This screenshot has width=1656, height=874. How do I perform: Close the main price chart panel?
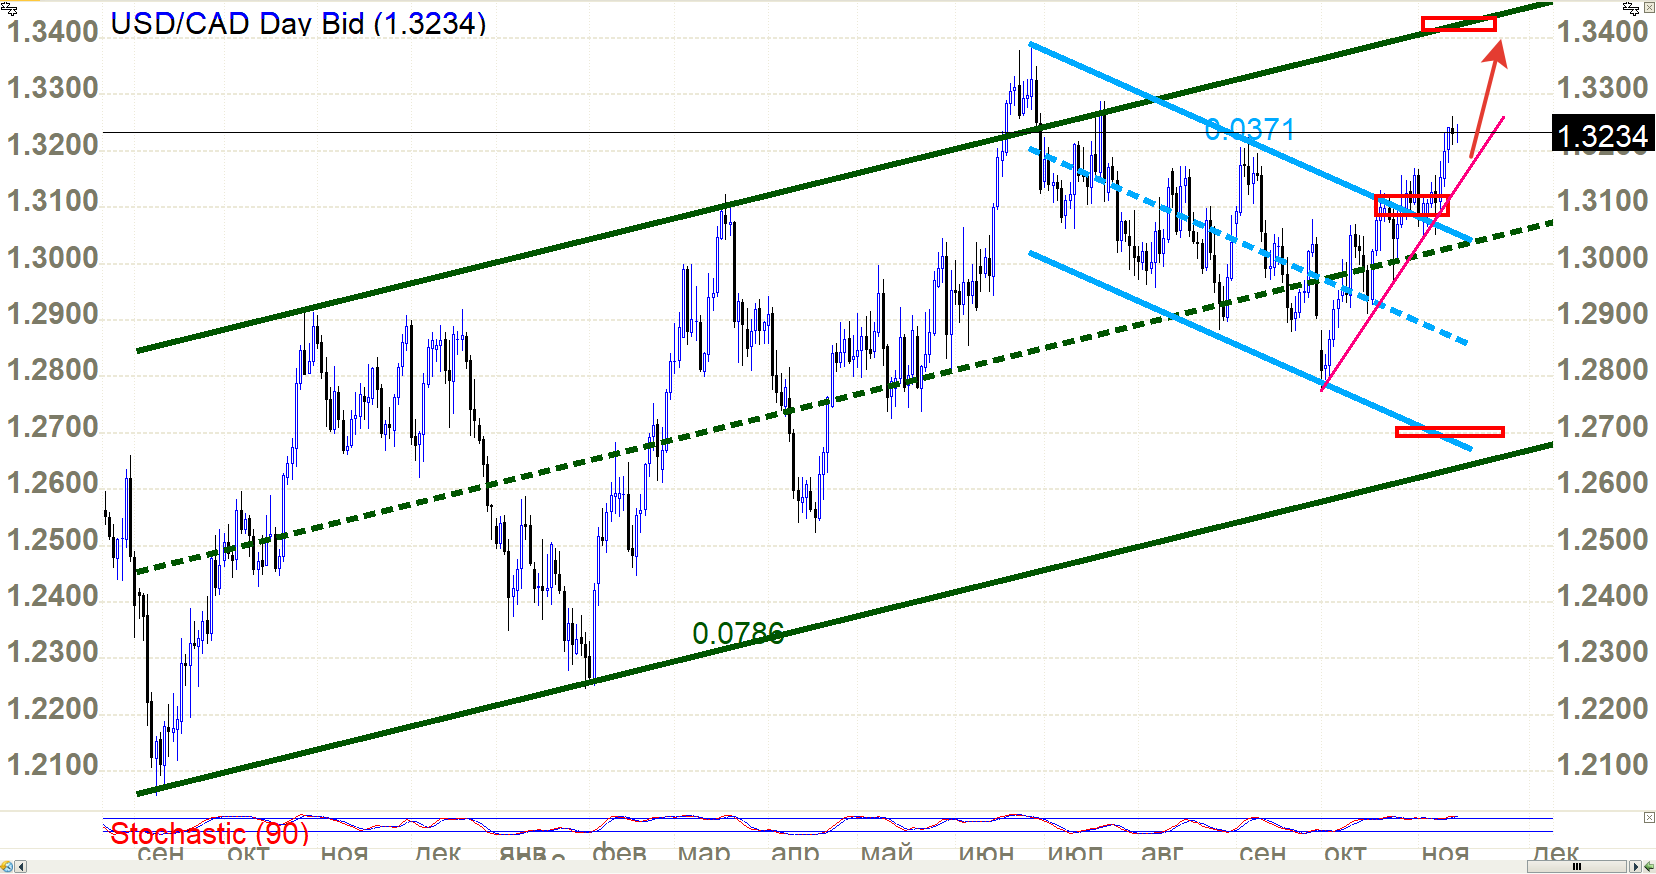coord(1649,7)
